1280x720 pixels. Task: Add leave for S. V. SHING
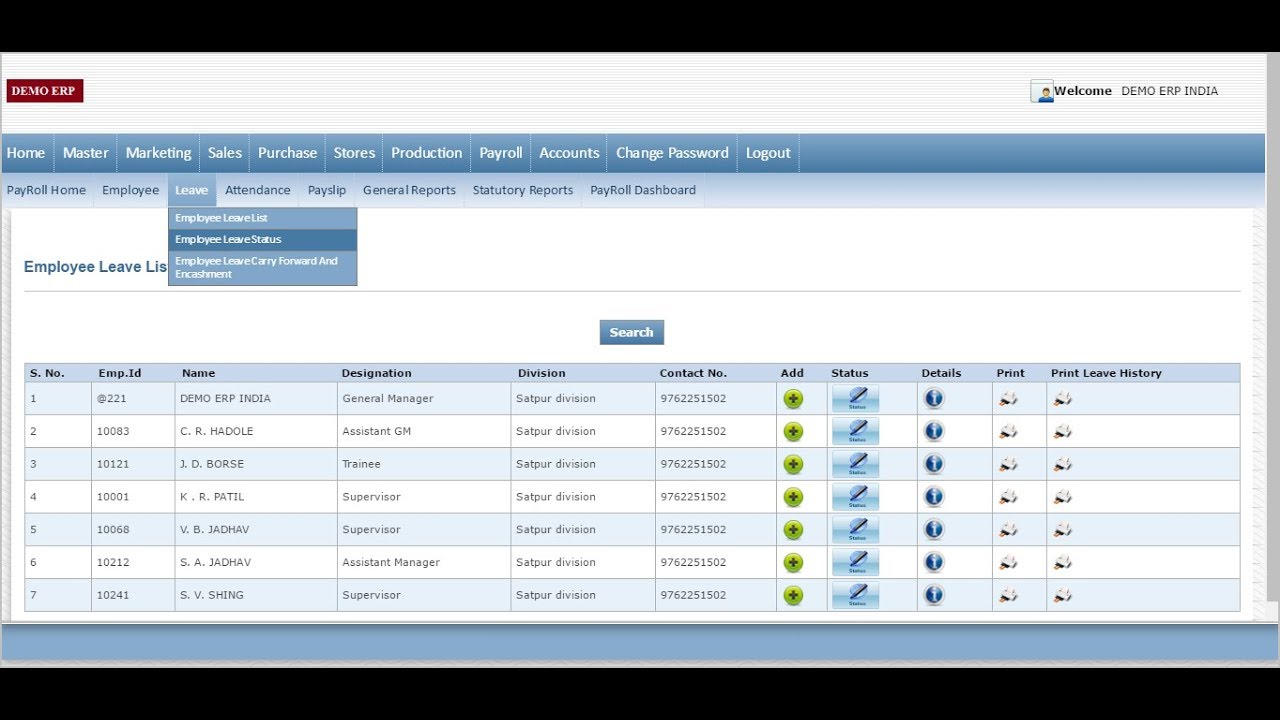pyautogui.click(x=793, y=596)
